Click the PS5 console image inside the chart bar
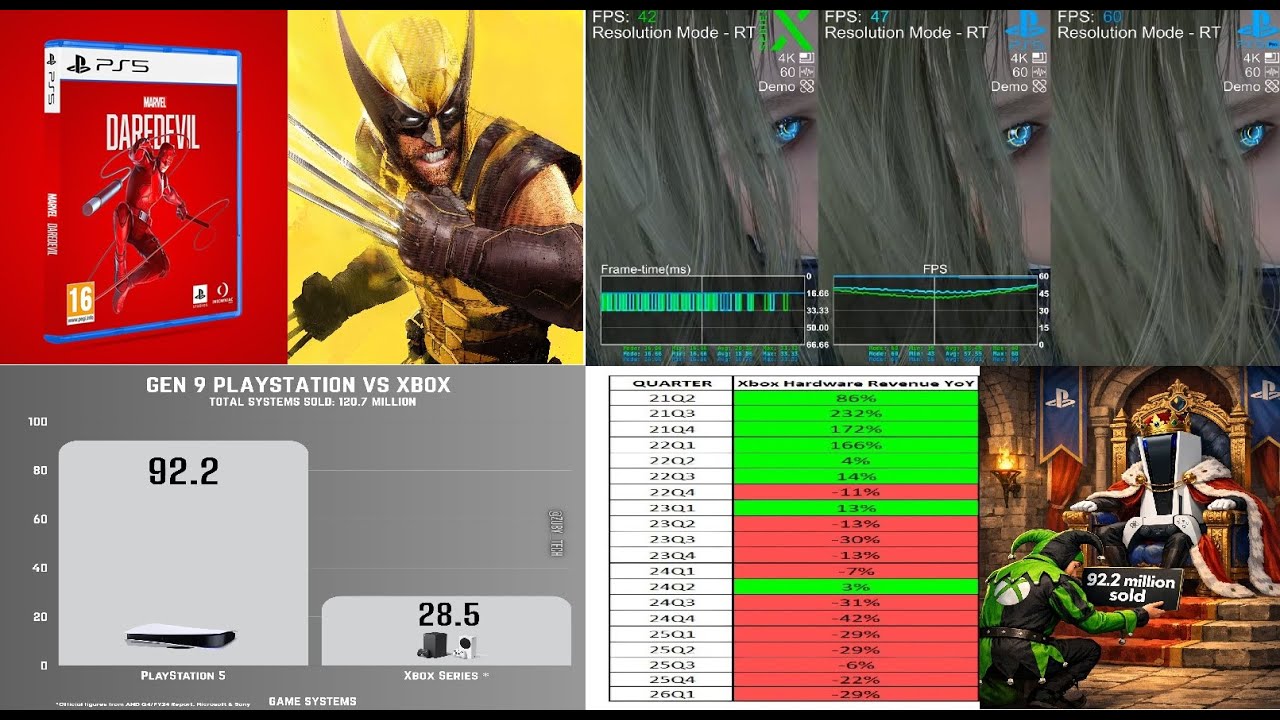 [x=181, y=637]
